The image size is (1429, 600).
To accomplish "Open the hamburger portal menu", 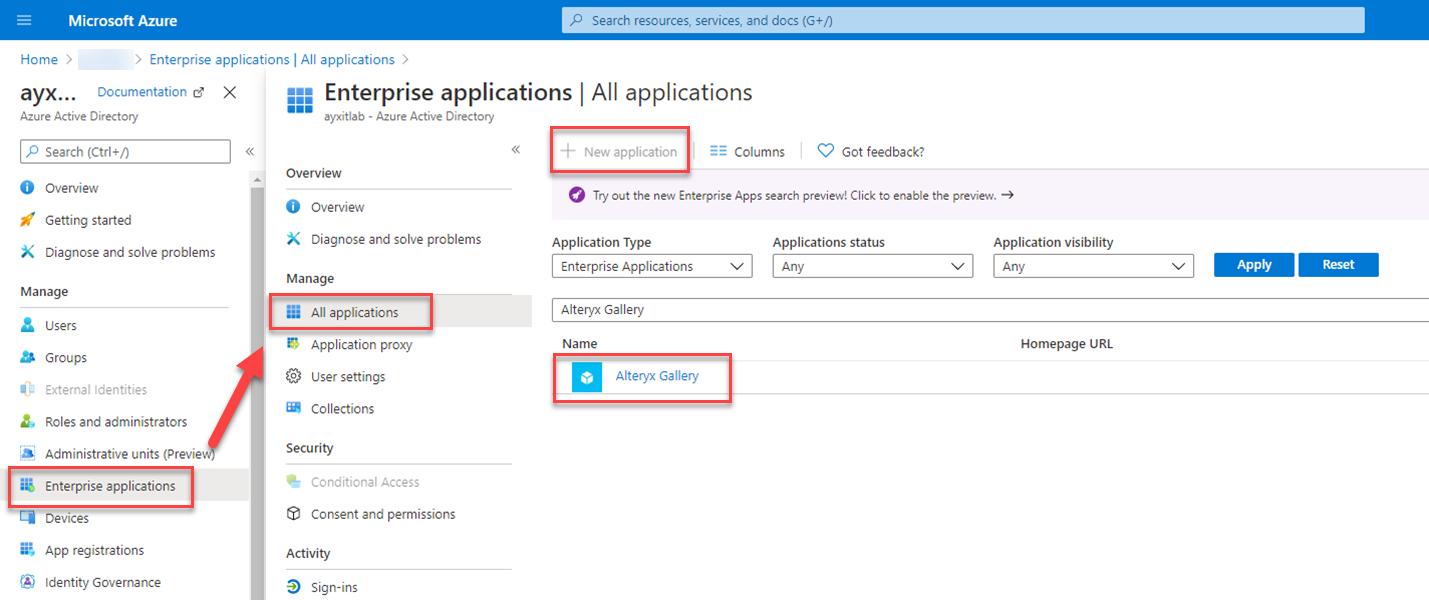I will [x=25, y=20].
